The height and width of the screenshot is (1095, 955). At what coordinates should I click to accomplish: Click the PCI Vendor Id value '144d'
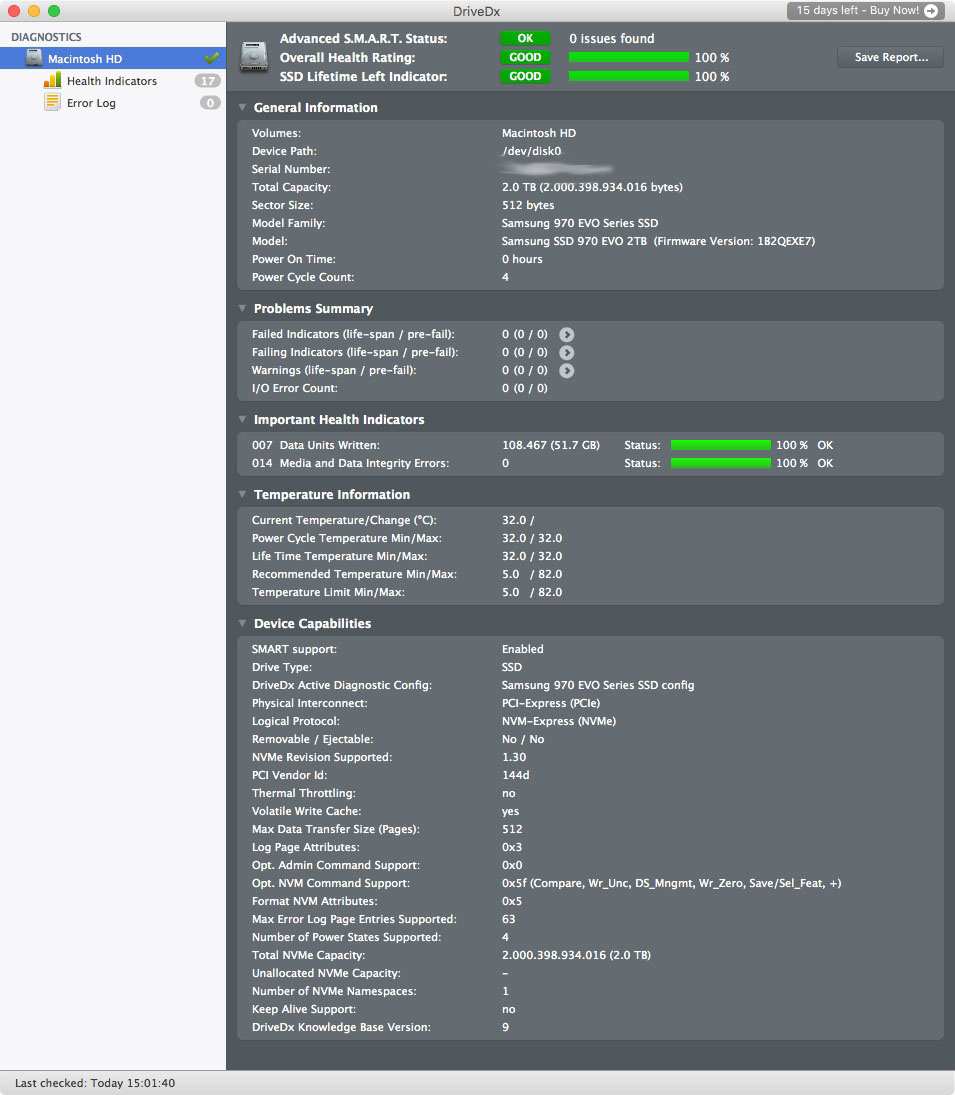pos(515,775)
